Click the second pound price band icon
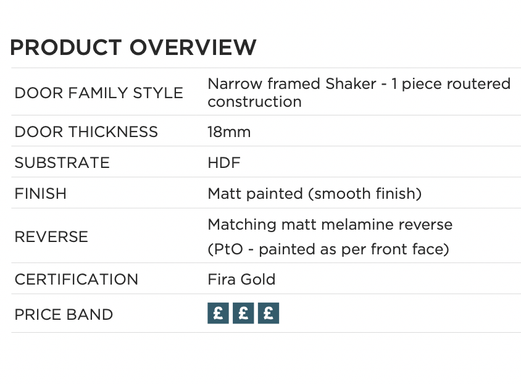521x384 pixels. coord(243,313)
